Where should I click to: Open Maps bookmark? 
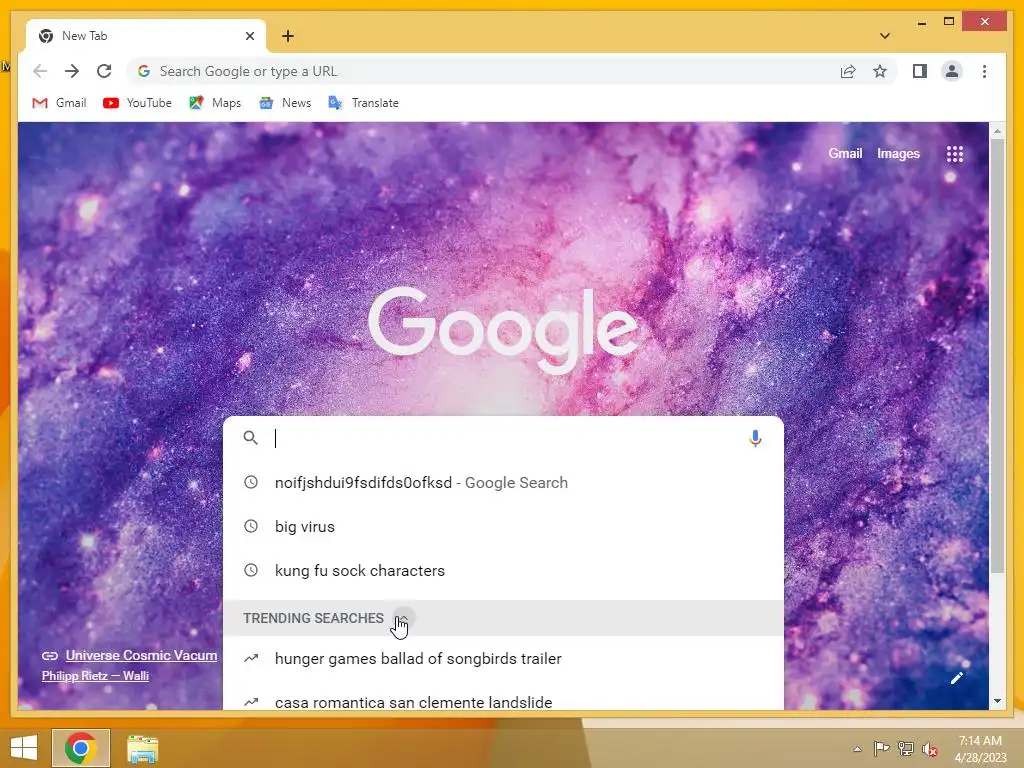pos(215,103)
